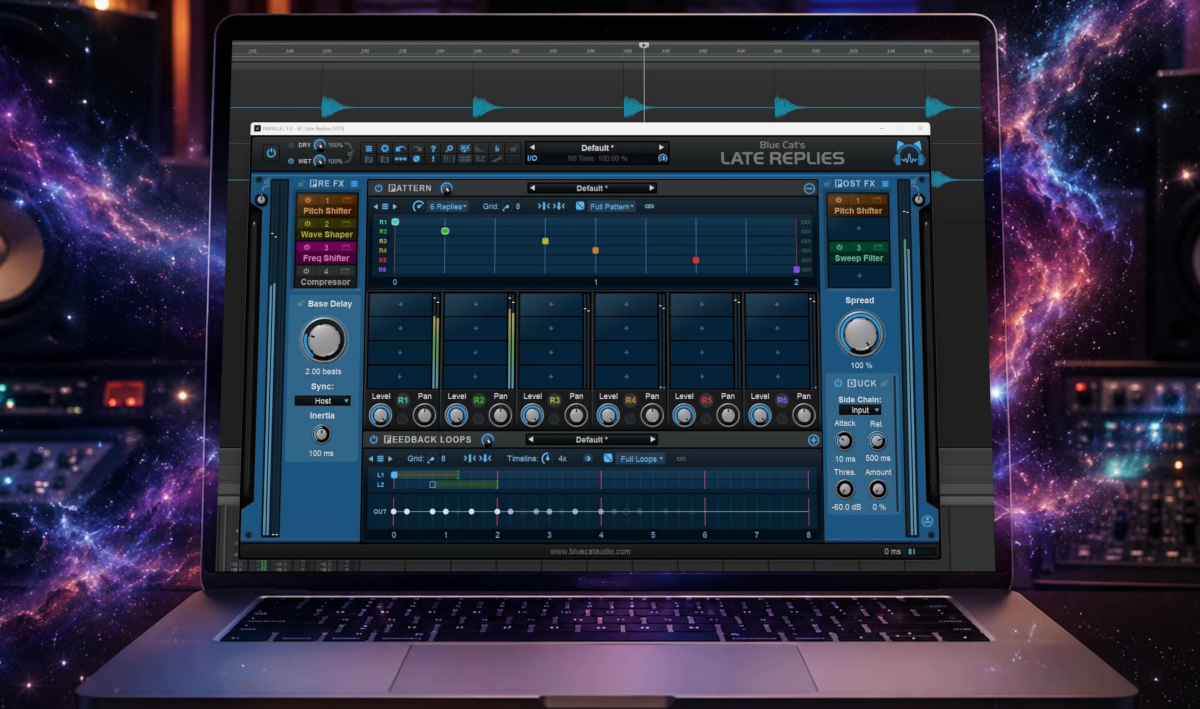Click the round icon below the output meter
This screenshot has height=709, width=1200.
pyautogui.click(x=928, y=521)
